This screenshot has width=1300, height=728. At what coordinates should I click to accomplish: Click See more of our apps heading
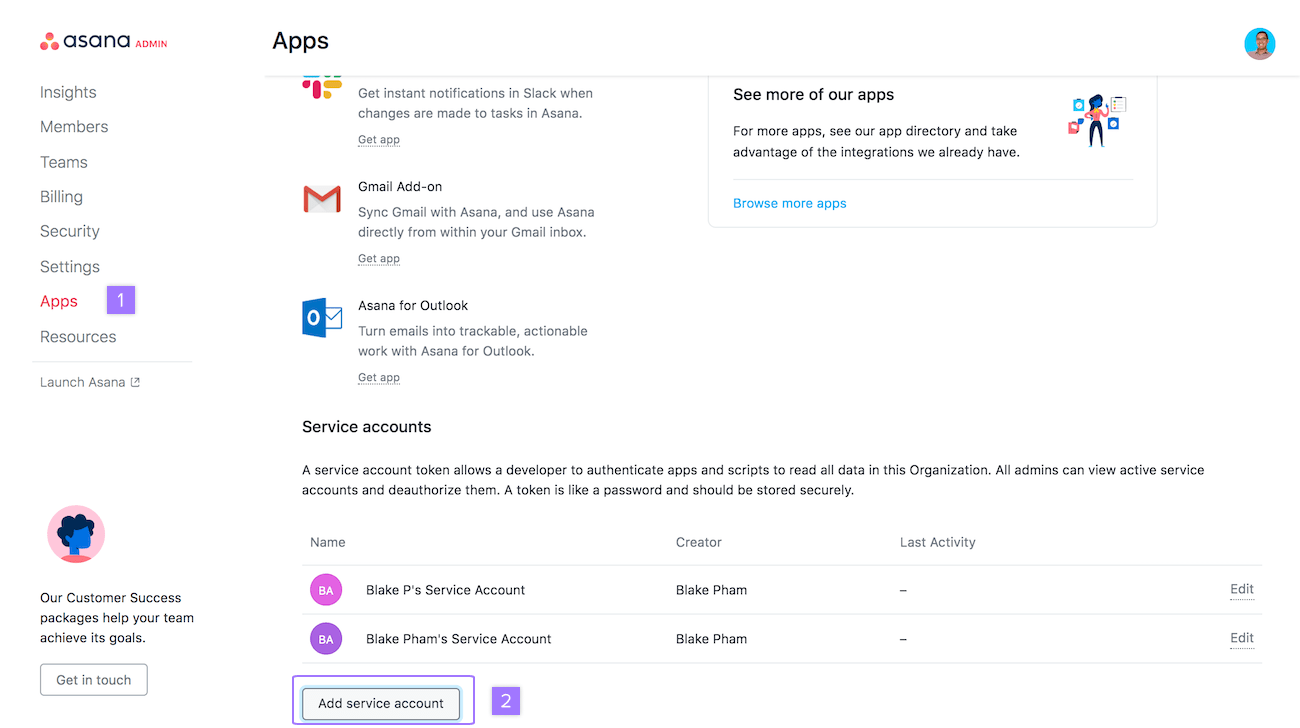(x=814, y=95)
